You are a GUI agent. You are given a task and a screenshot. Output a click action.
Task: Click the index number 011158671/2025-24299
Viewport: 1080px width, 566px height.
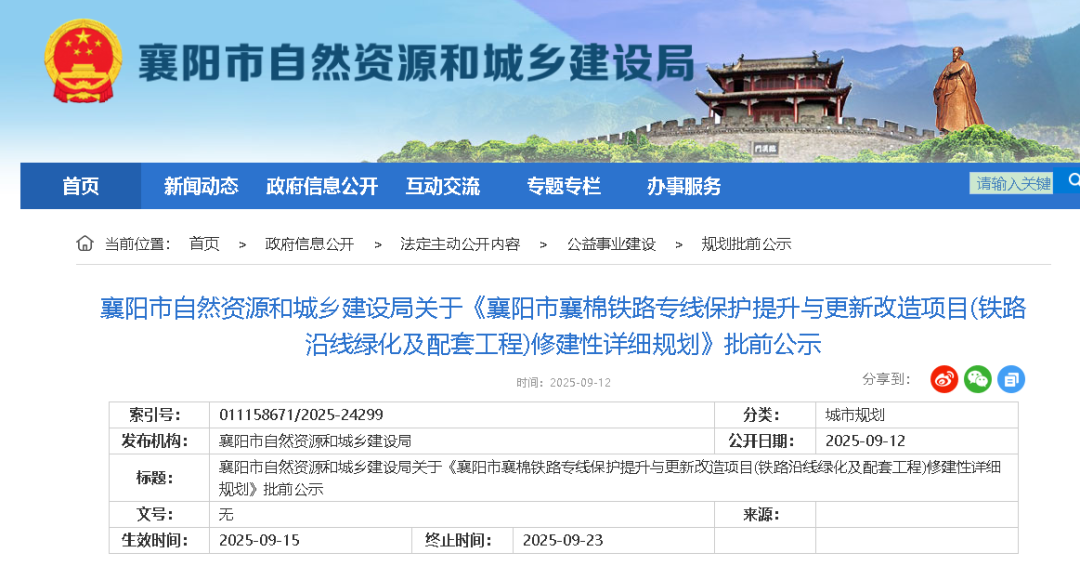point(301,415)
